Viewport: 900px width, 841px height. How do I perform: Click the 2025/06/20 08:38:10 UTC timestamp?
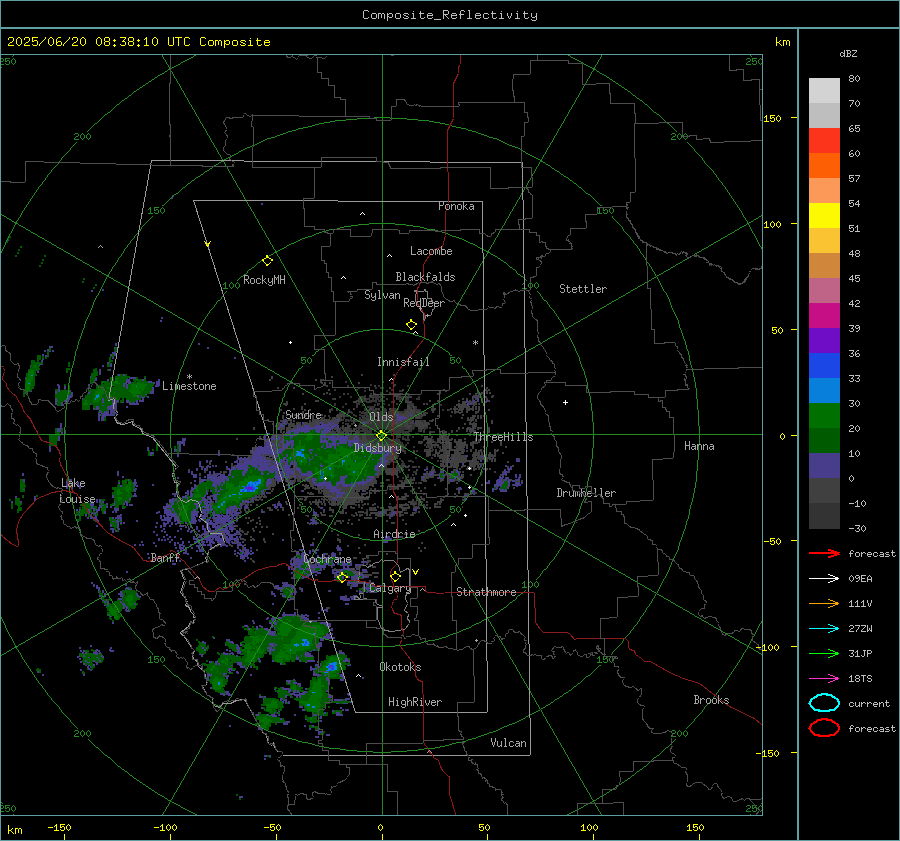pyautogui.click(x=99, y=42)
